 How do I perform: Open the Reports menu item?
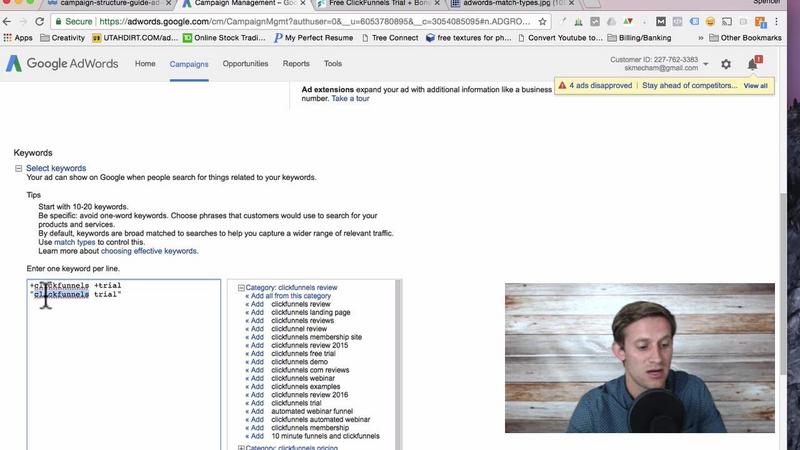tap(296, 64)
